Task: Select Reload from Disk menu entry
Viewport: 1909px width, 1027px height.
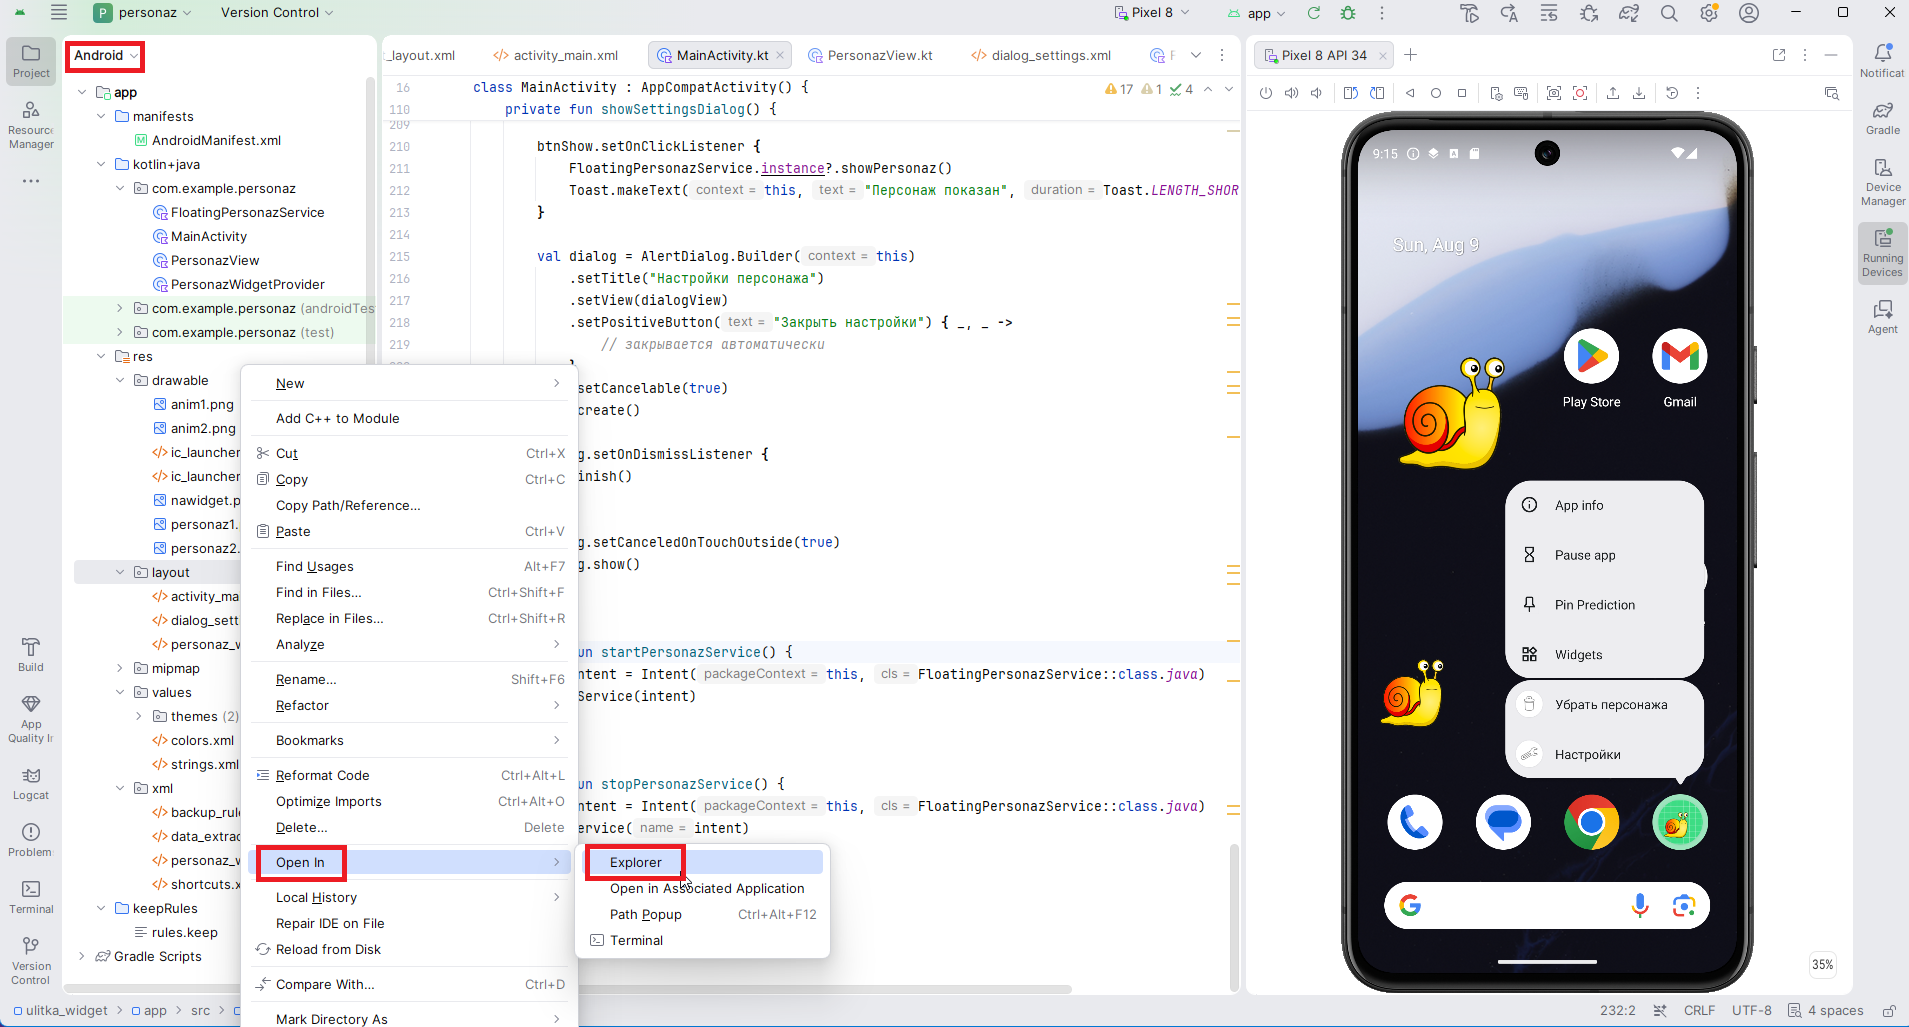Action: pyautogui.click(x=410, y=950)
